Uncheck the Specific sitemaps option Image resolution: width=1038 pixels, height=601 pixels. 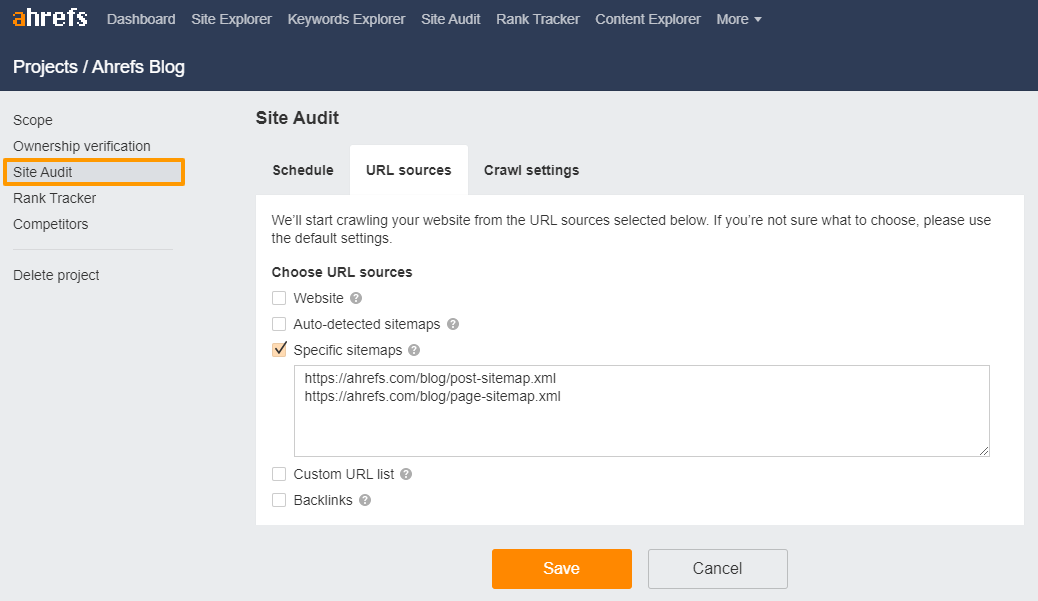(279, 349)
